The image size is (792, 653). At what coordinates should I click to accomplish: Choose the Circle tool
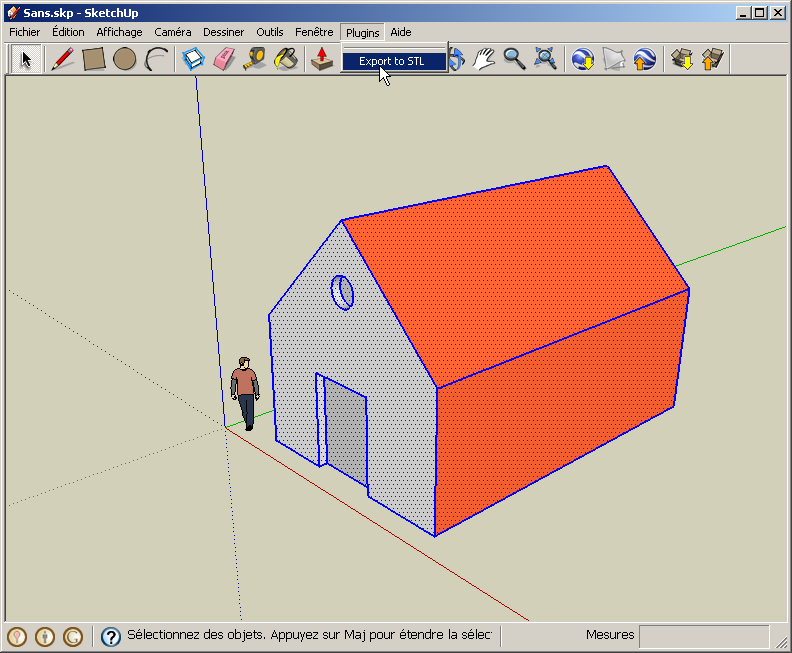[x=125, y=59]
